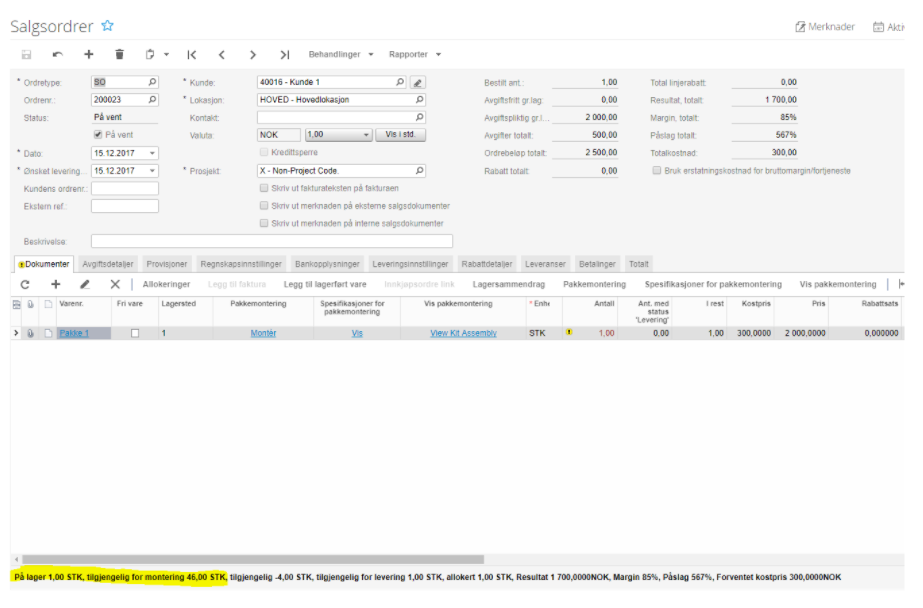Viewport: 923px width, 608px height.
Task: Open the Regnskapsinnstillinger tab
Action: (x=241, y=264)
